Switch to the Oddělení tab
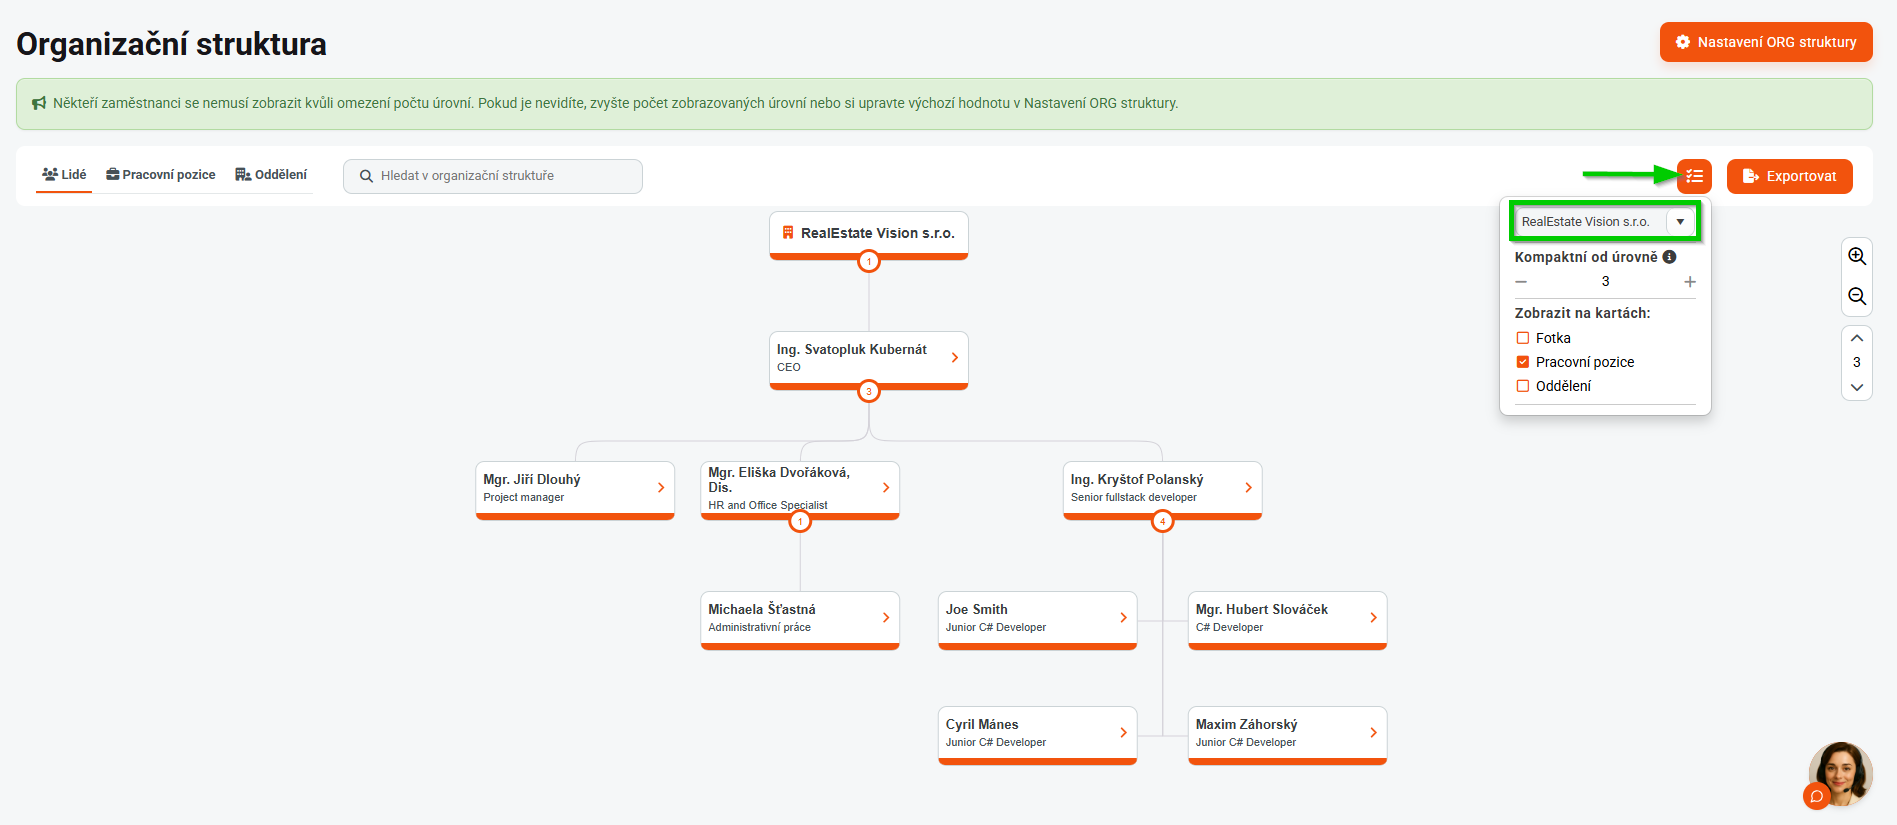 271,175
